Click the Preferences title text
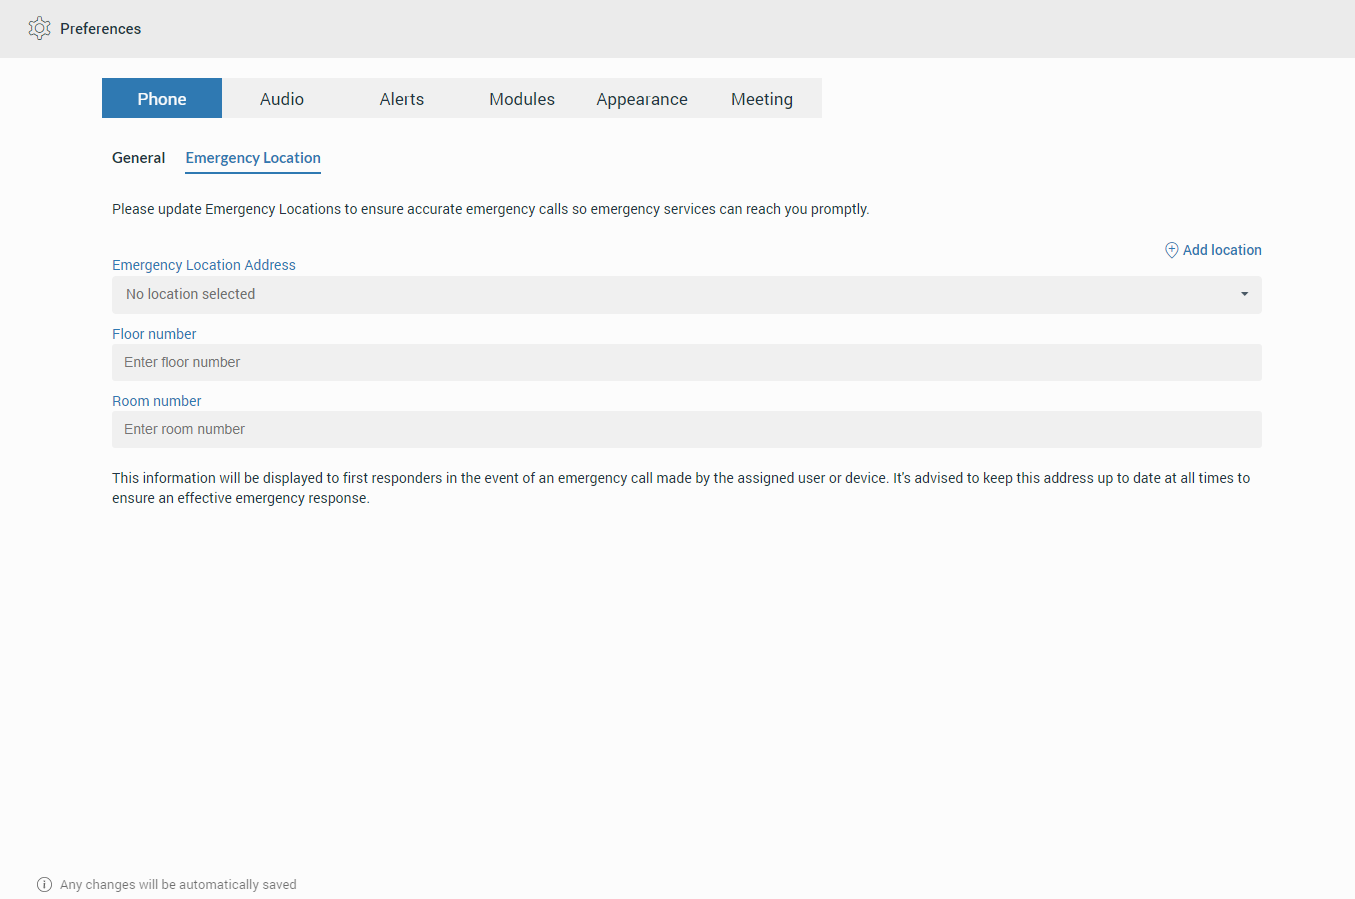The width and height of the screenshot is (1355, 899). pos(100,29)
